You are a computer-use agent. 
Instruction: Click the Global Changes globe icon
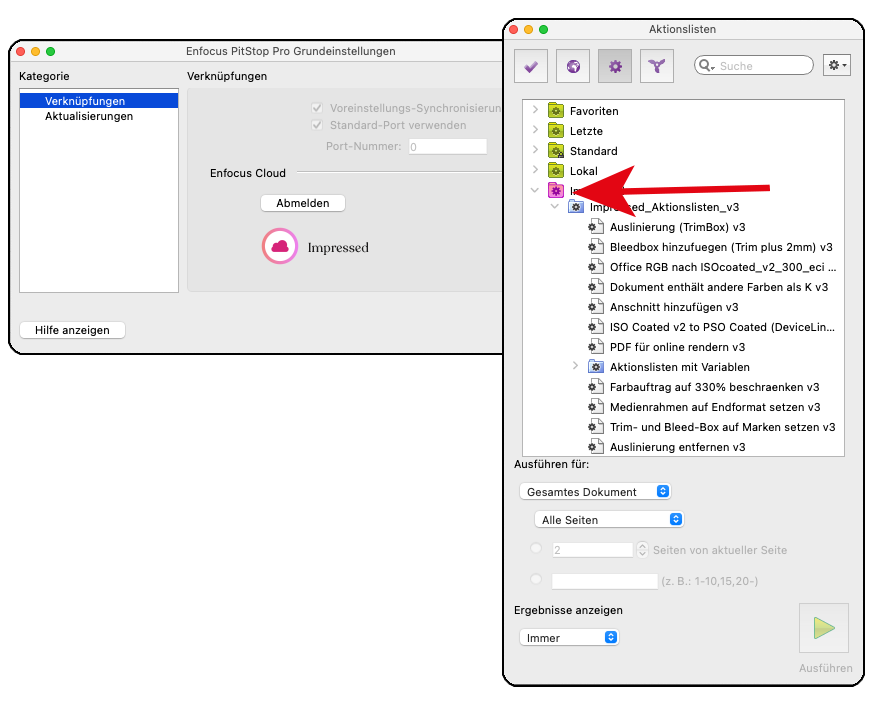[573, 66]
